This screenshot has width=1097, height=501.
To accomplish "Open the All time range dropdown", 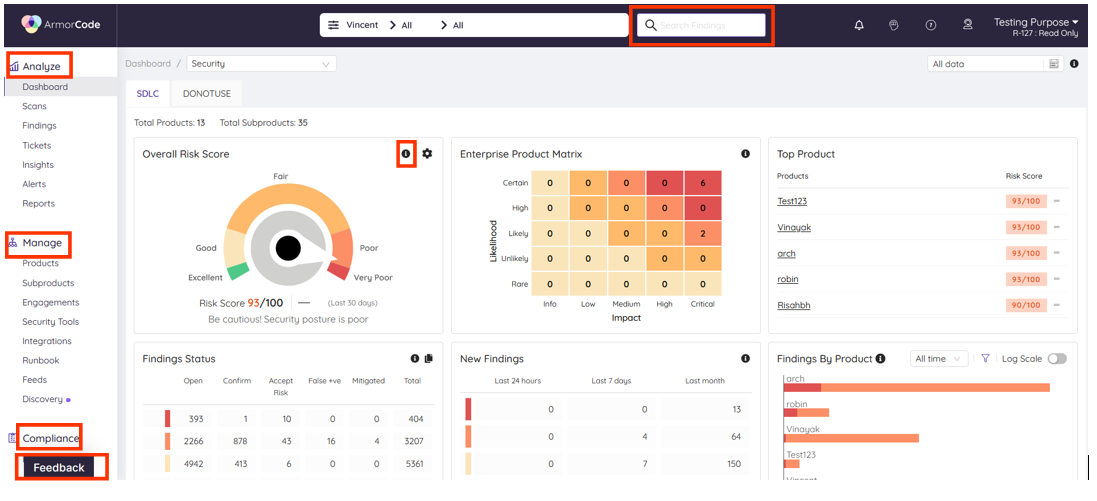I will click(x=939, y=358).
